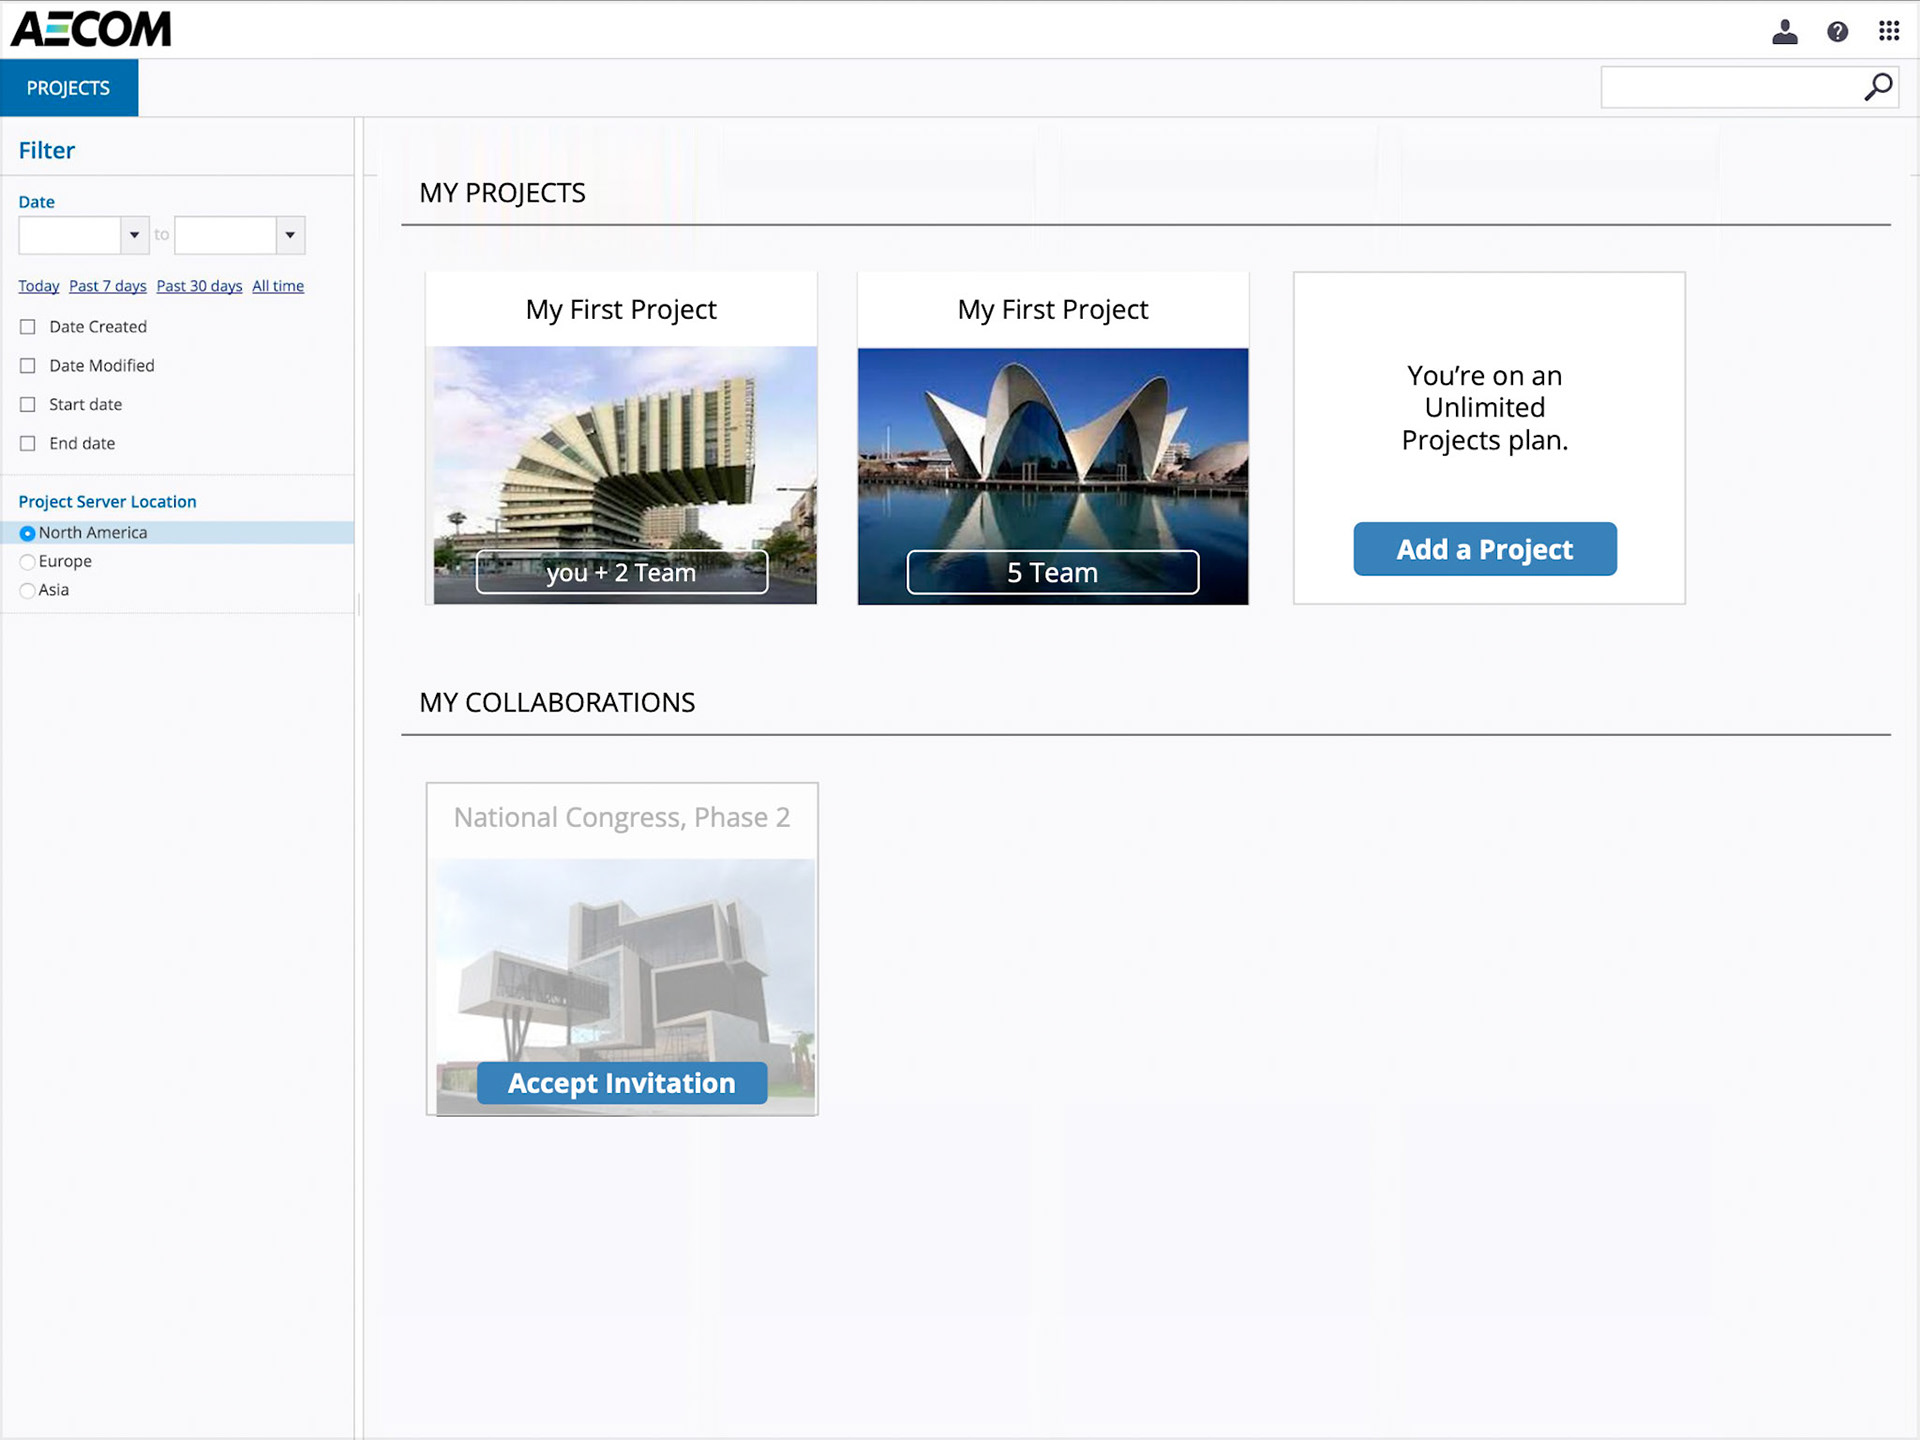Accept the National Congress invitation
Image resolution: width=1920 pixels, height=1440 pixels.
pyautogui.click(x=621, y=1083)
